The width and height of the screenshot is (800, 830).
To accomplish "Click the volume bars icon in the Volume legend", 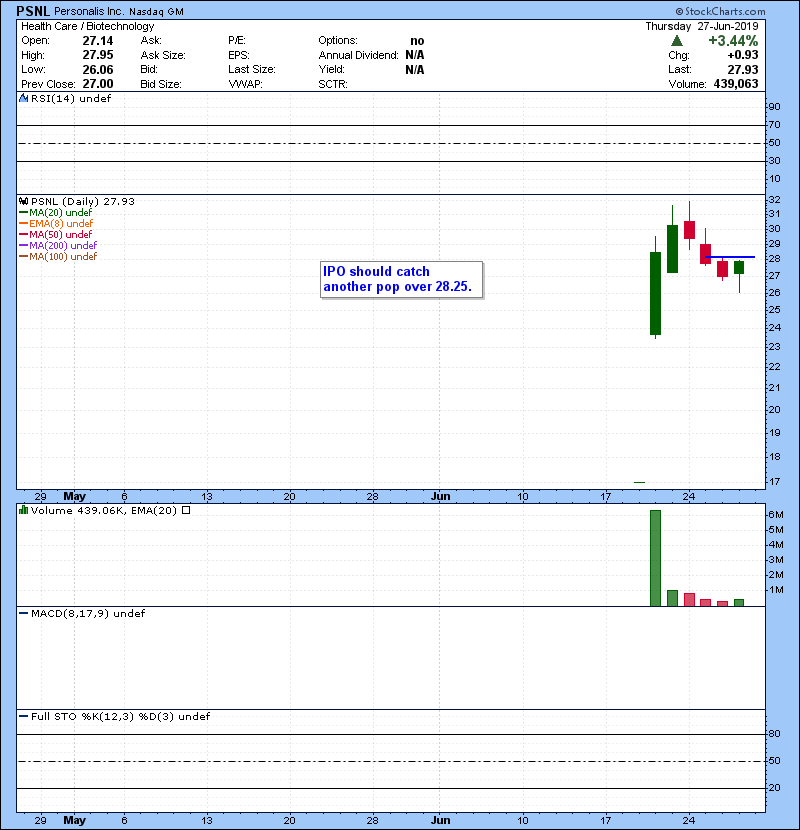I will 23,510.
